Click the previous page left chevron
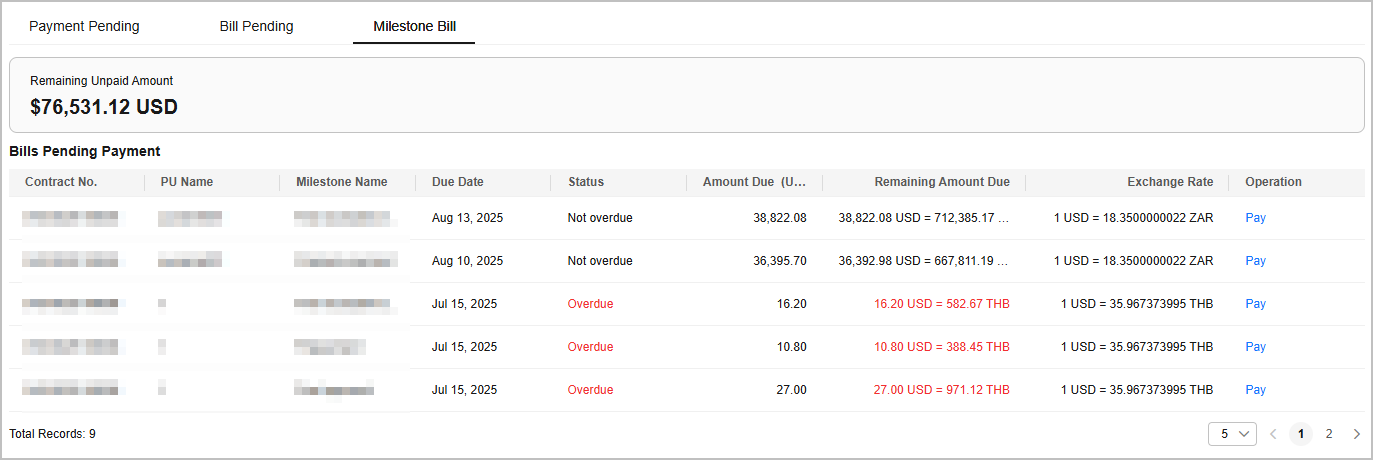The width and height of the screenshot is (1373, 460). point(1273,434)
